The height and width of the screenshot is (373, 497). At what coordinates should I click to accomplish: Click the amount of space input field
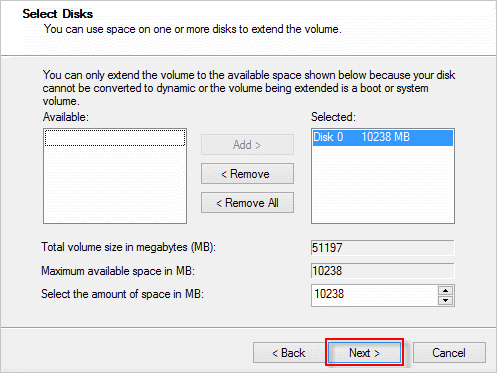pyautogui.click(x=375, y=295)
